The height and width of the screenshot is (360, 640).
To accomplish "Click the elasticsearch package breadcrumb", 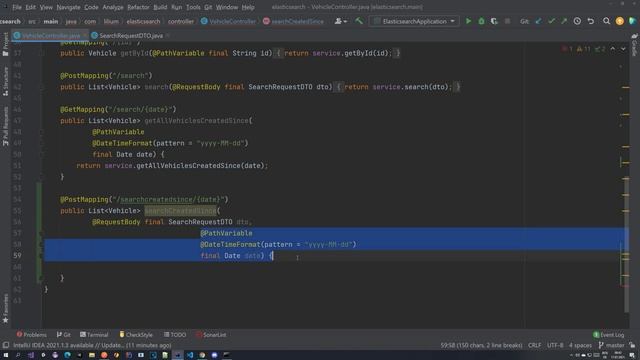I will click(143, 21).
